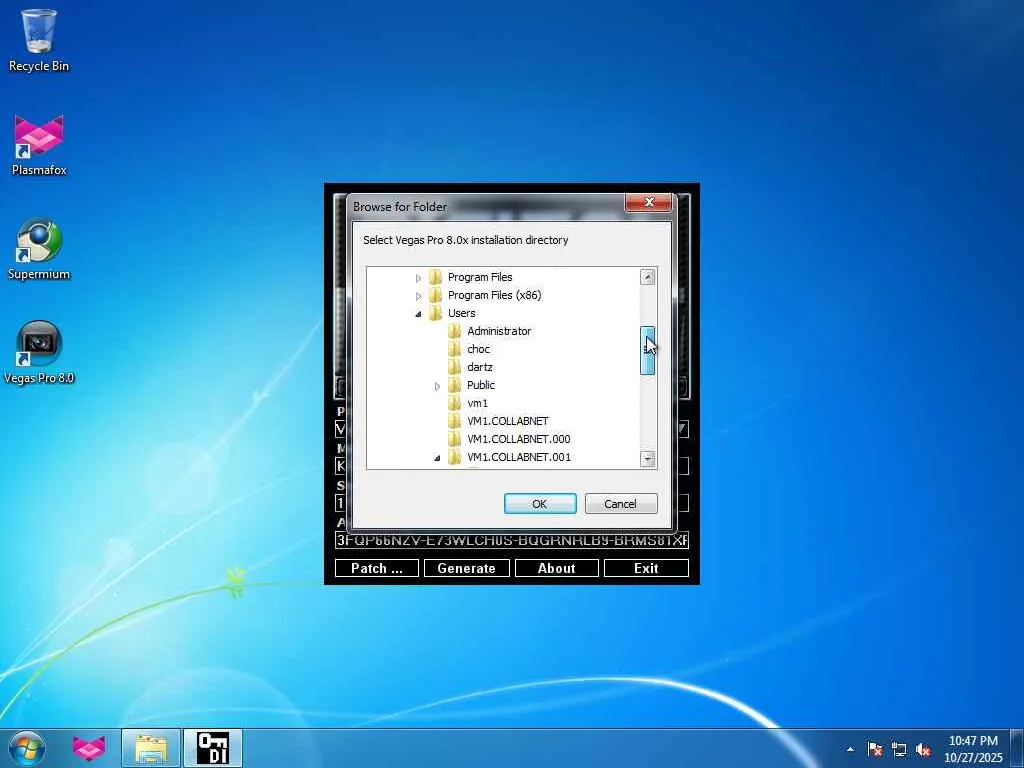Image resolution: width=1024 pixels, height=768 pixels.
Task: Open the Windows Start menu orb
Action: click(x=27, y=748)
